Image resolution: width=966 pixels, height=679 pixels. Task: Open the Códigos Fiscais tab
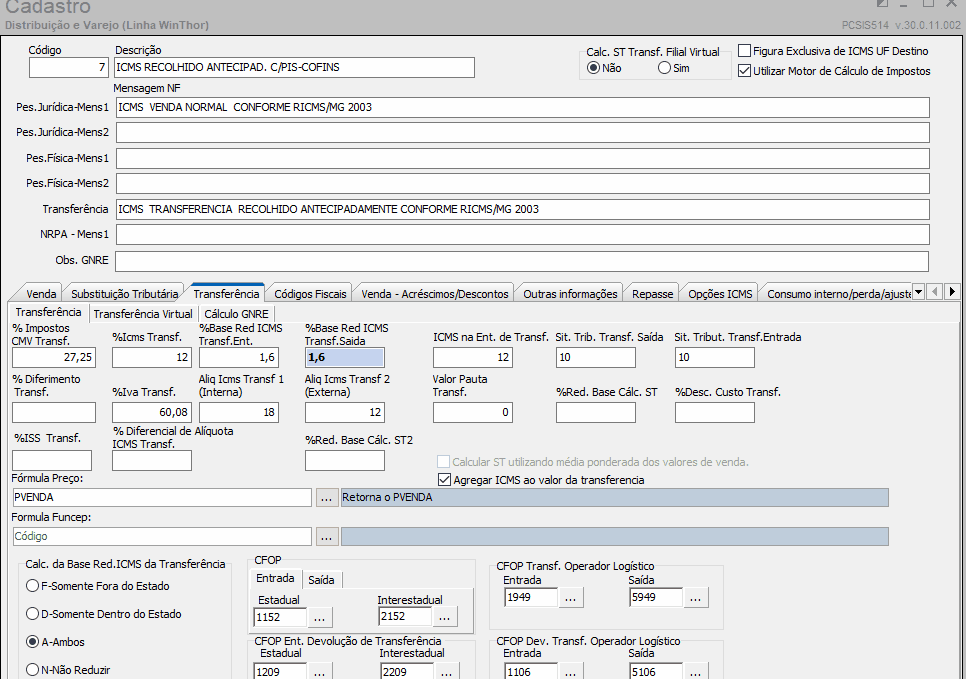(310, 294)
